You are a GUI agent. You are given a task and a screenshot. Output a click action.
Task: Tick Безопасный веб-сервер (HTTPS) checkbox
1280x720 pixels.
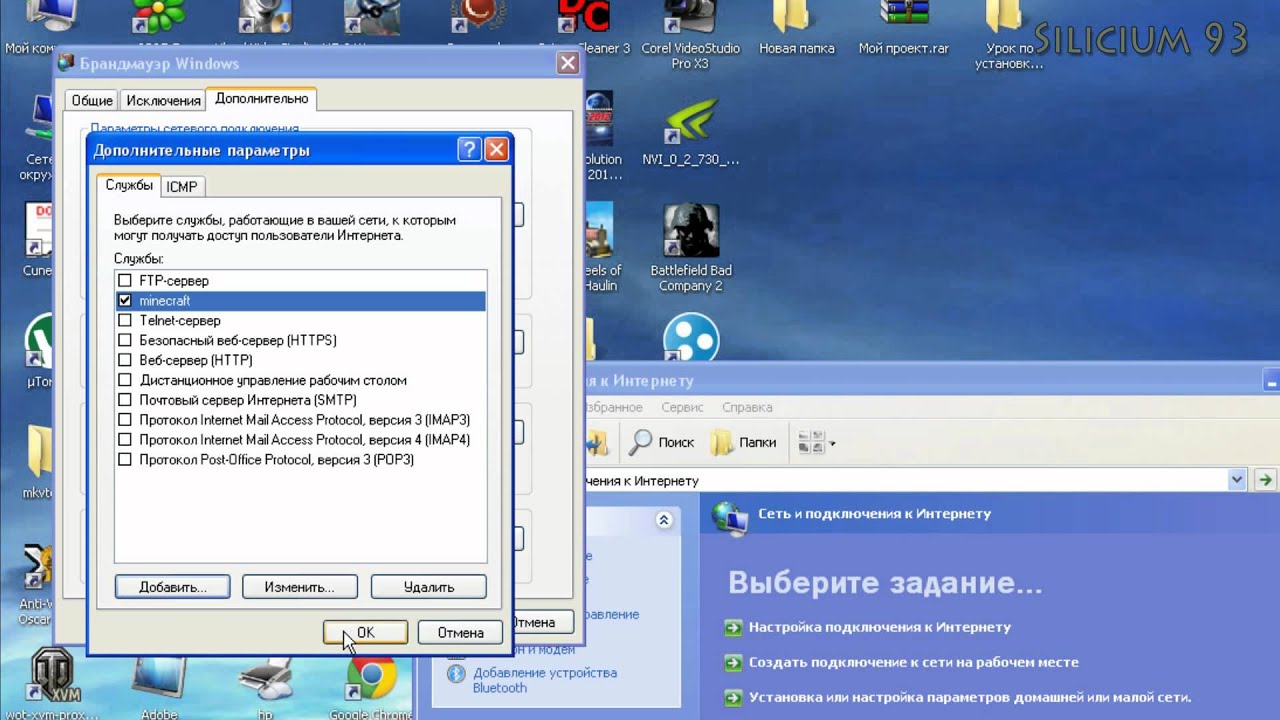tap(125, 340)
